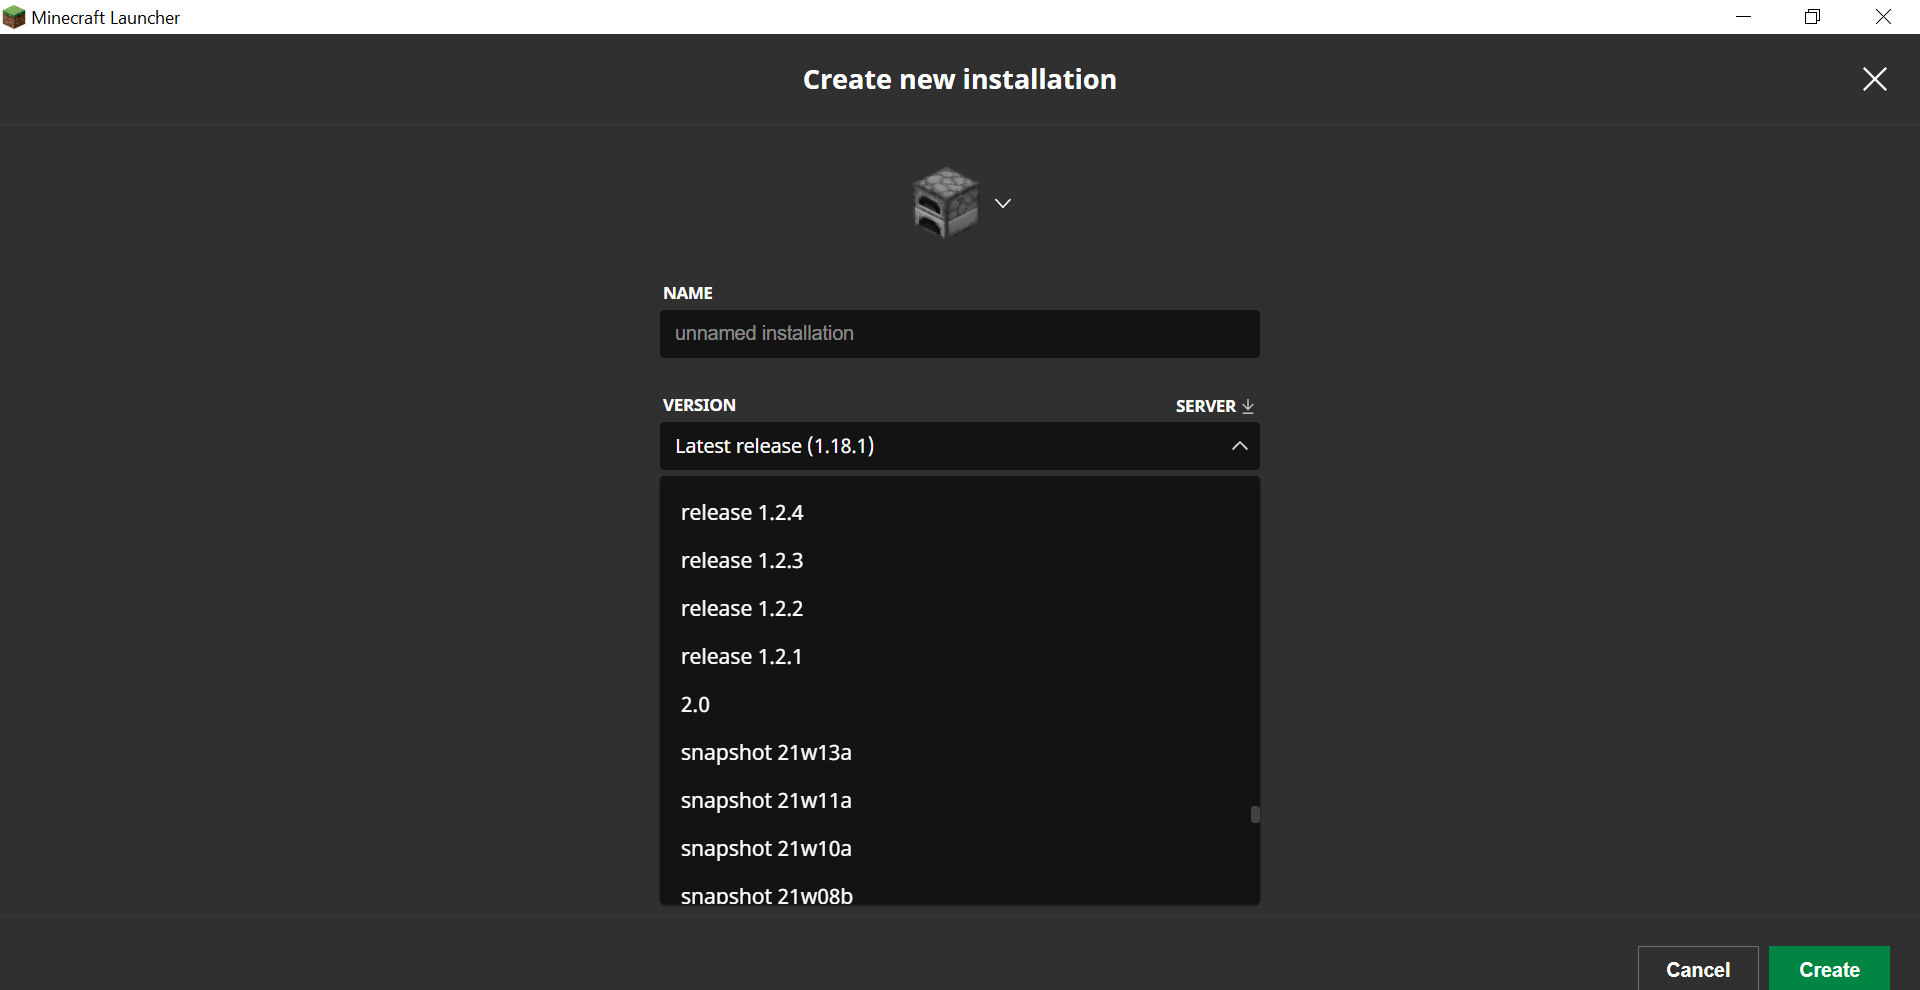Select release 1.2.1 option
1920x990 pixels.
(741, 657)
